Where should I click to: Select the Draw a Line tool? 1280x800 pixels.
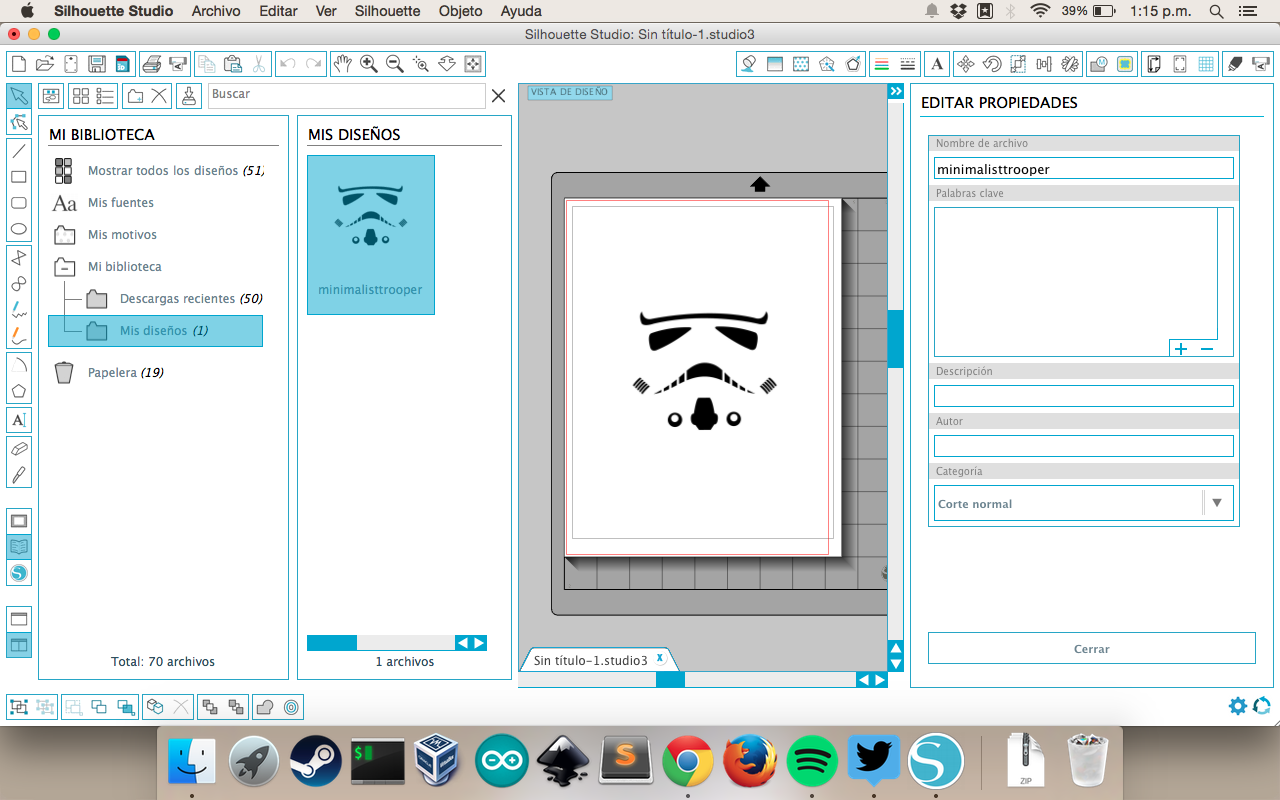pyautogui.click(x=18, y=151)
